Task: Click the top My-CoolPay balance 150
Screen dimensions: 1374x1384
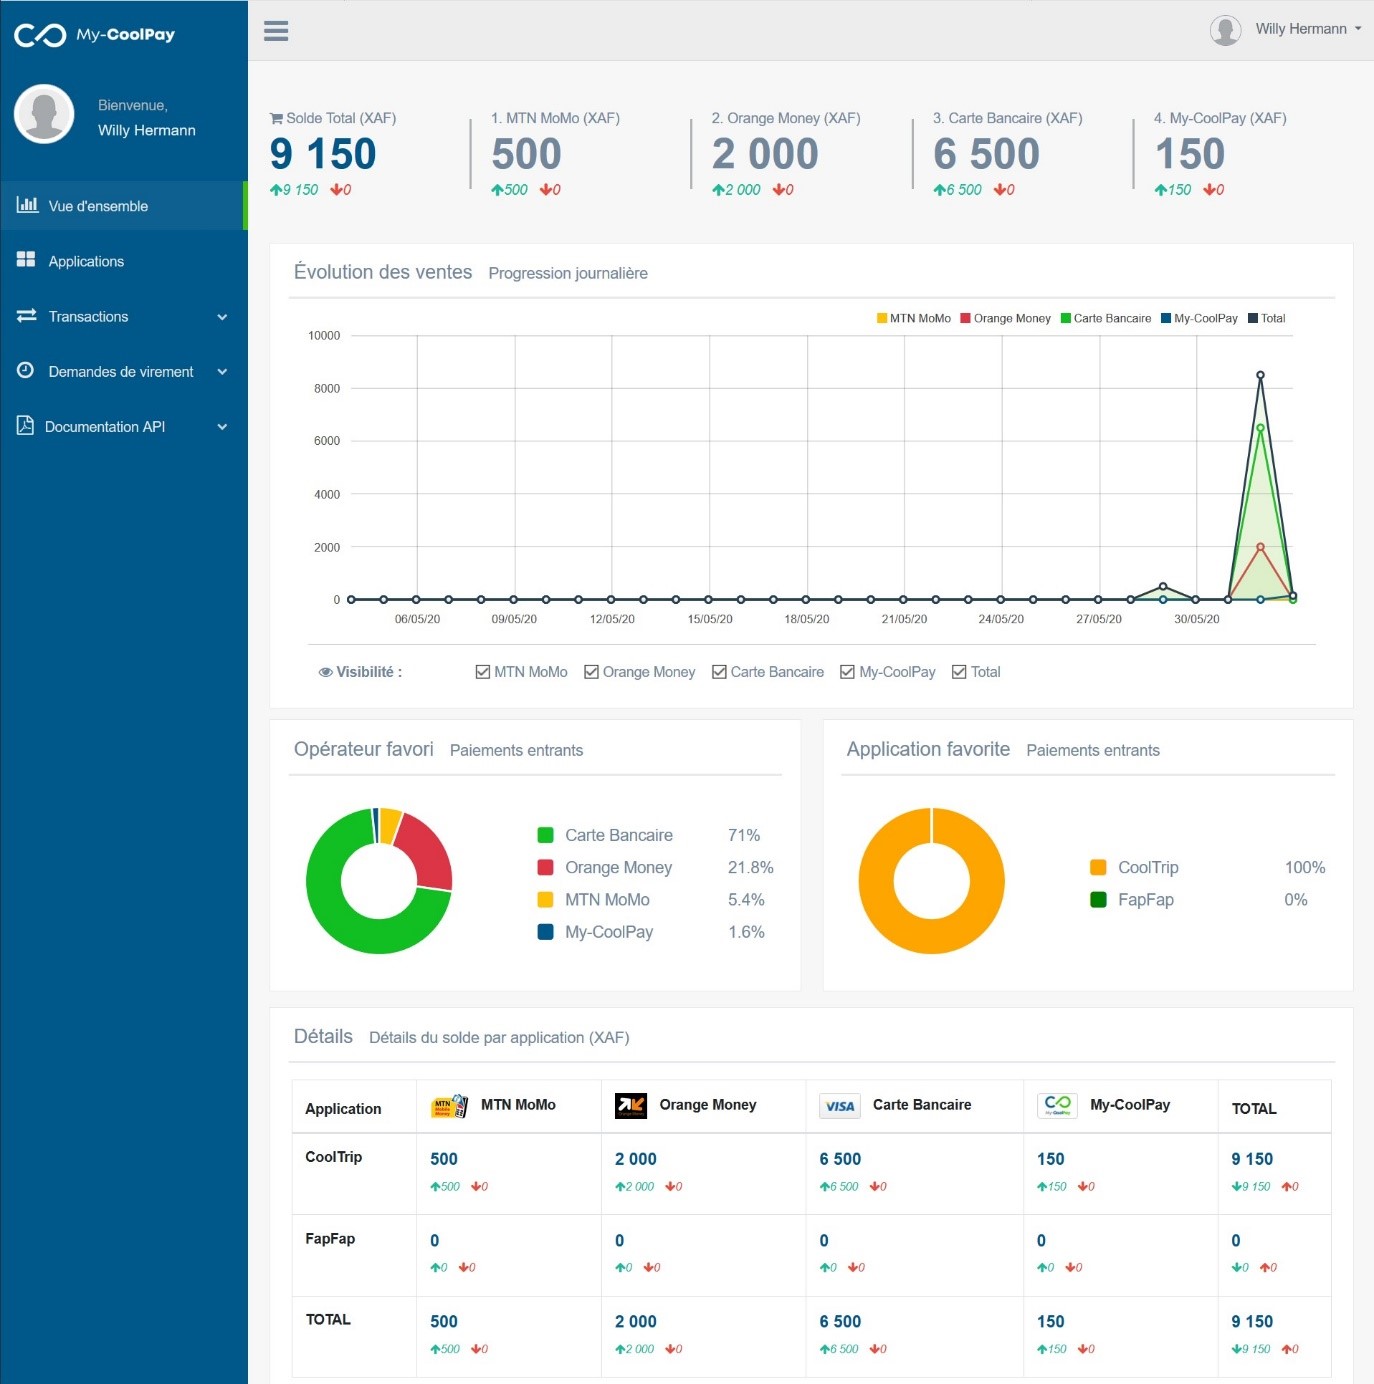Action: (1190, 154)
